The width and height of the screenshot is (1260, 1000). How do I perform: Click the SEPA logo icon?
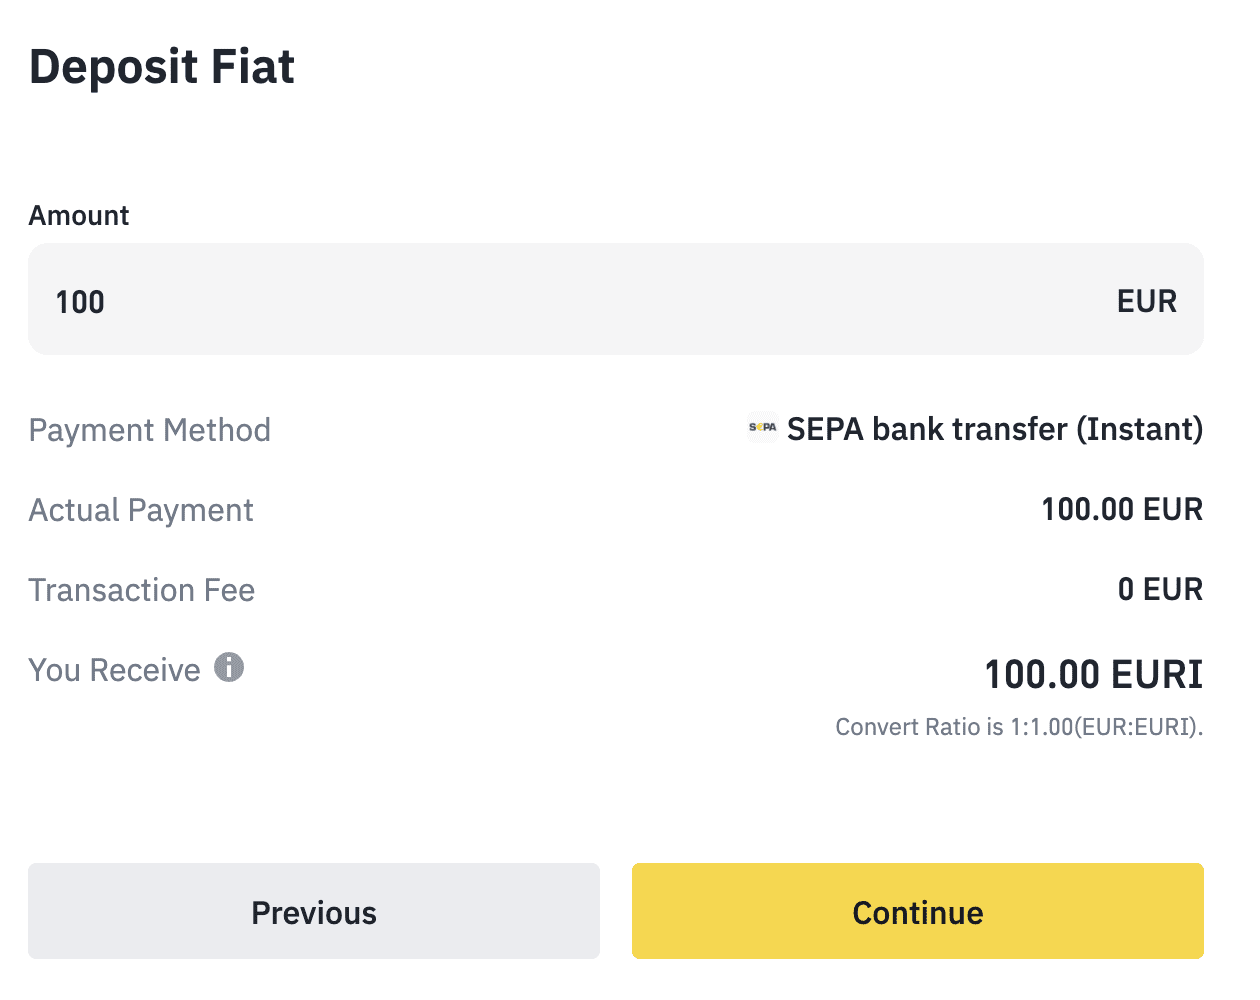[762, 428]
